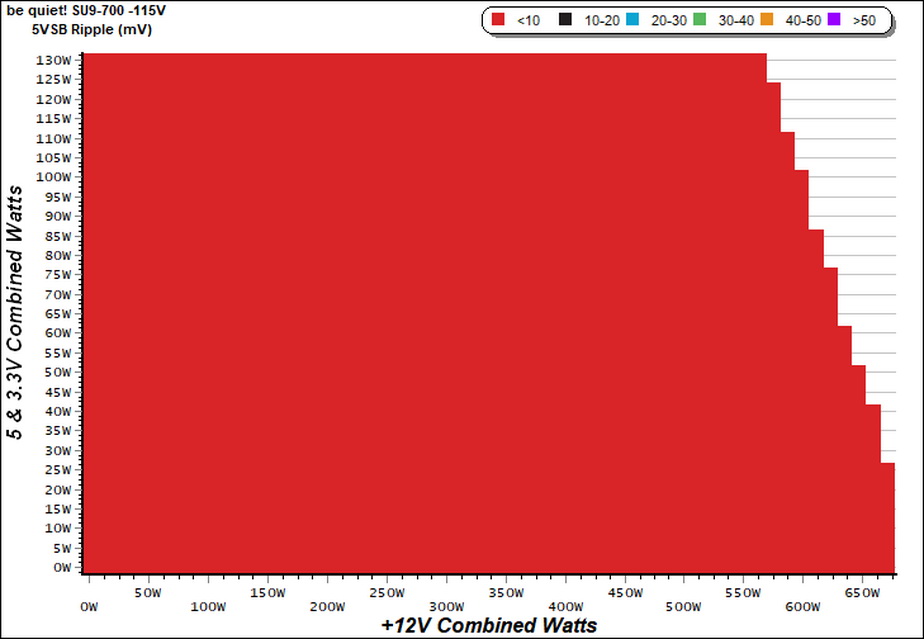Click the '95W' y-axis label

click(58, 197)
